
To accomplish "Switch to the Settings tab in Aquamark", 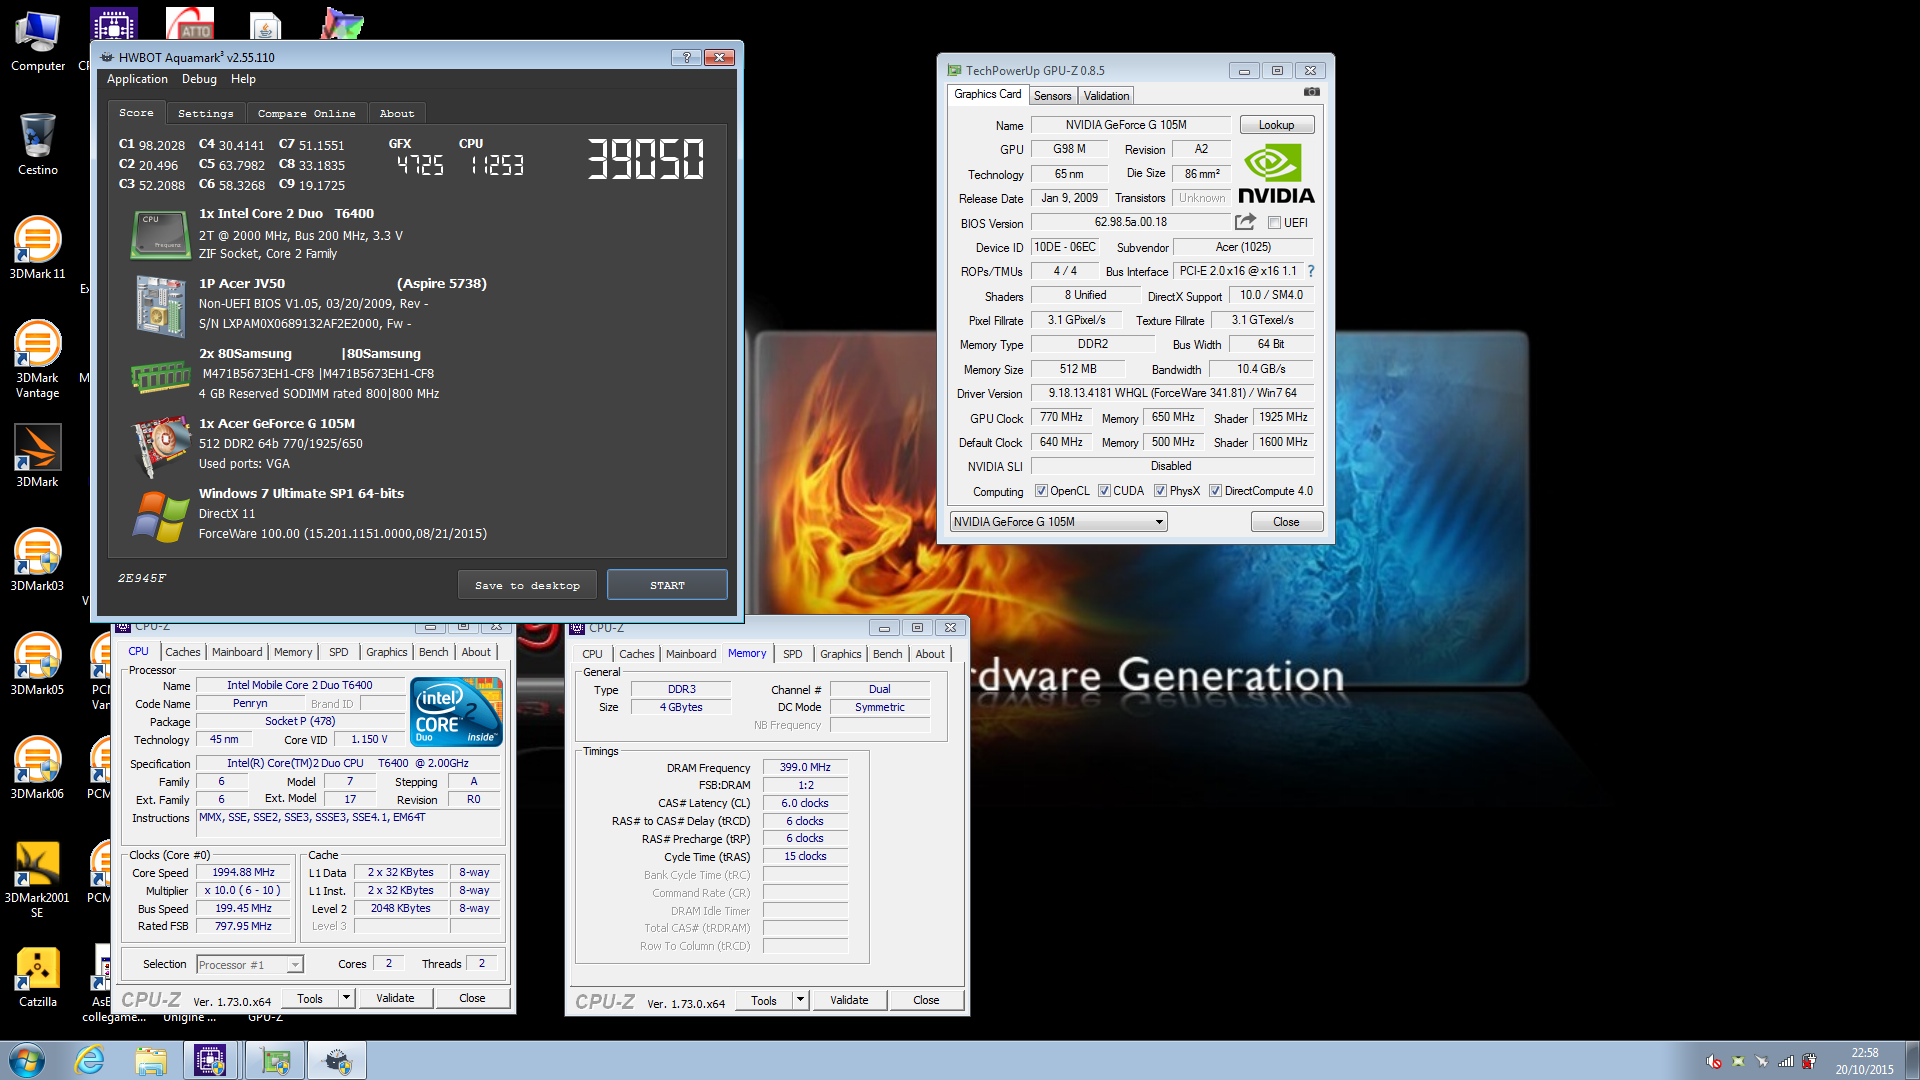I will click(206, 113).
